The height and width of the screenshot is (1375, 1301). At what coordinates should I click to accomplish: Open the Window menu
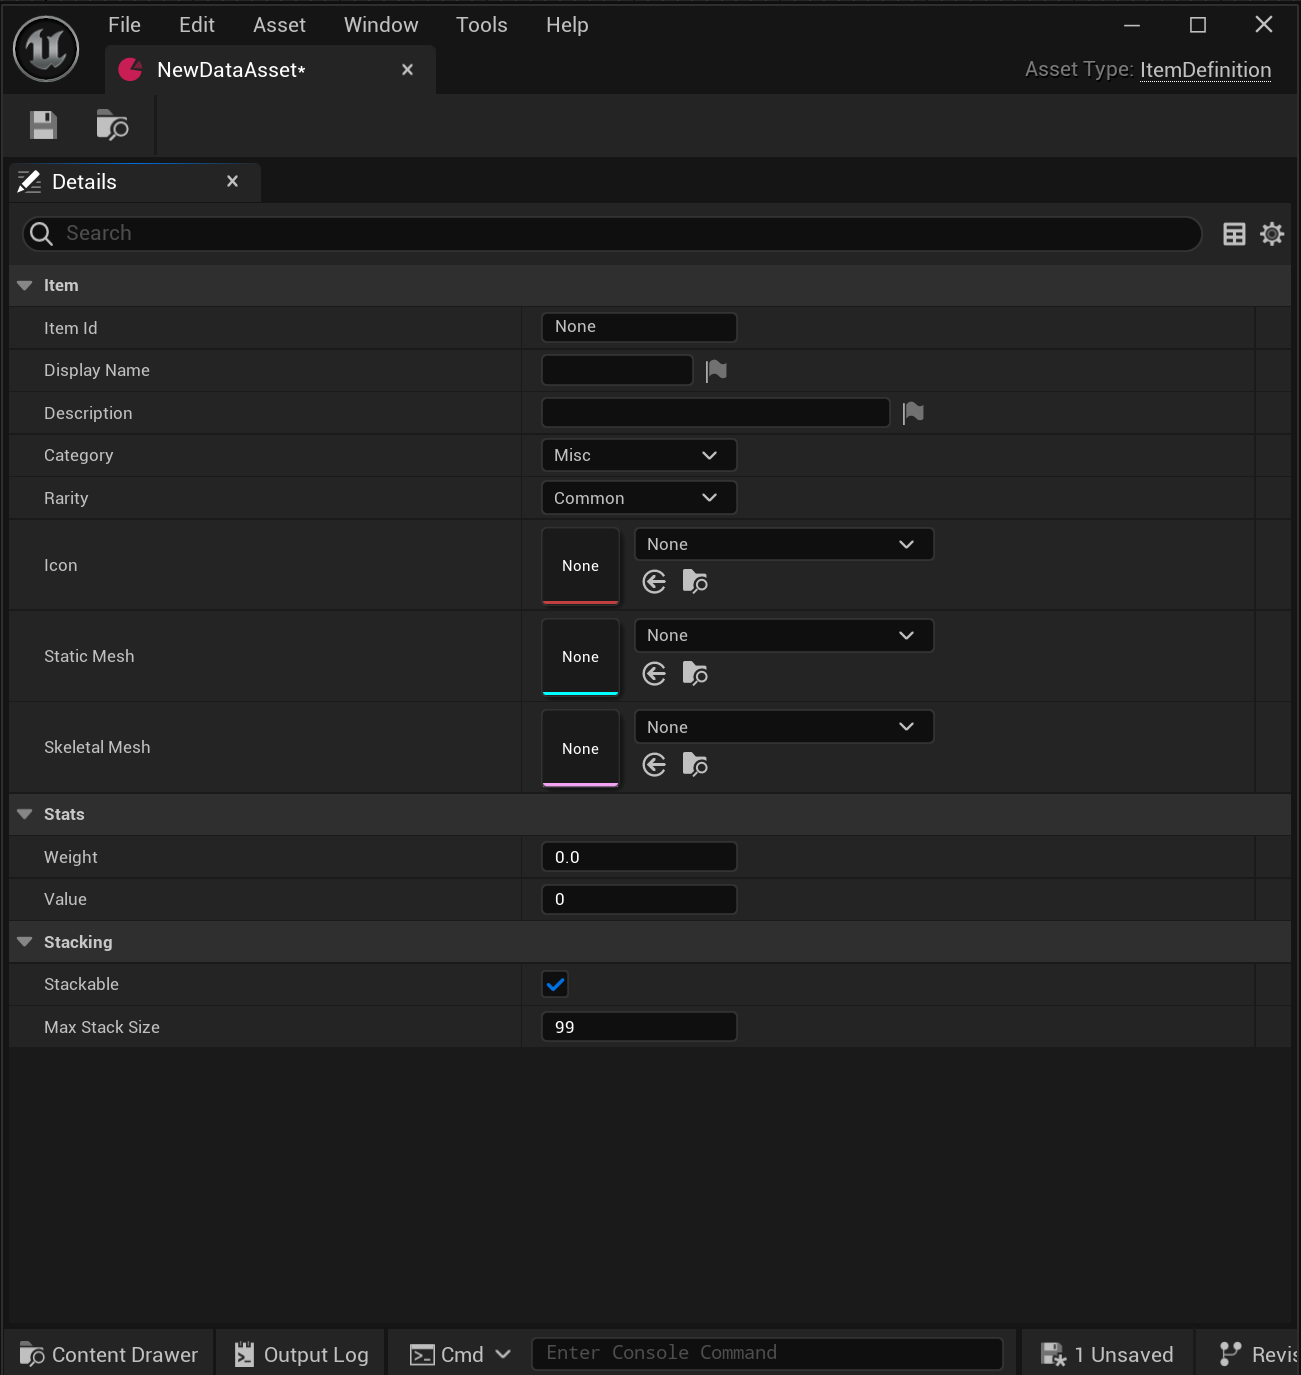[x=381, y=25]
